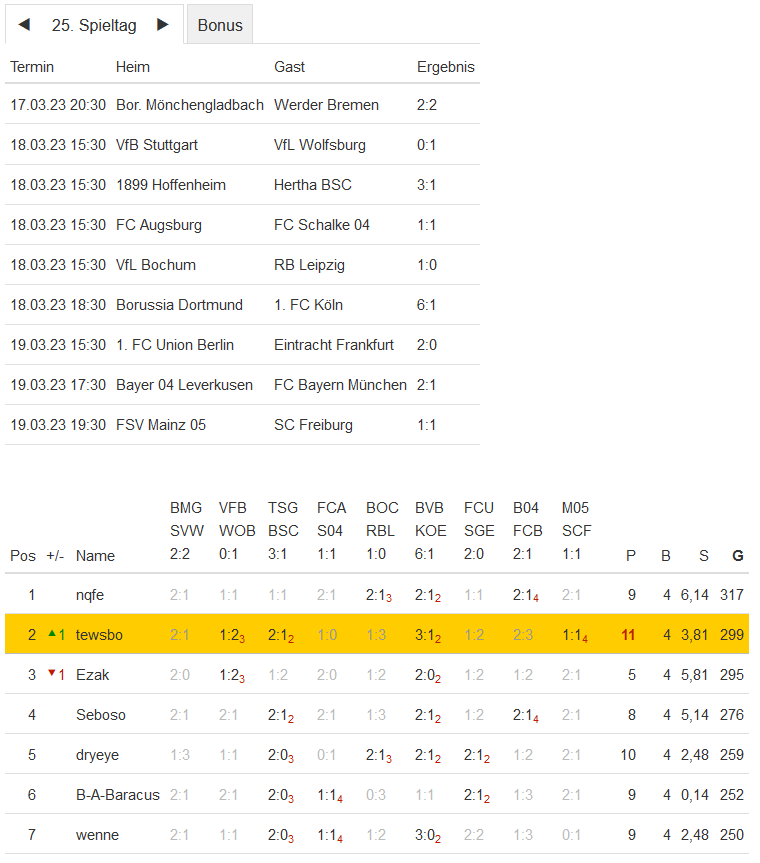Click player B-A-Baracus name
Image resolution: width=760 pixels, height=863 pixels.
pos(117,795)
